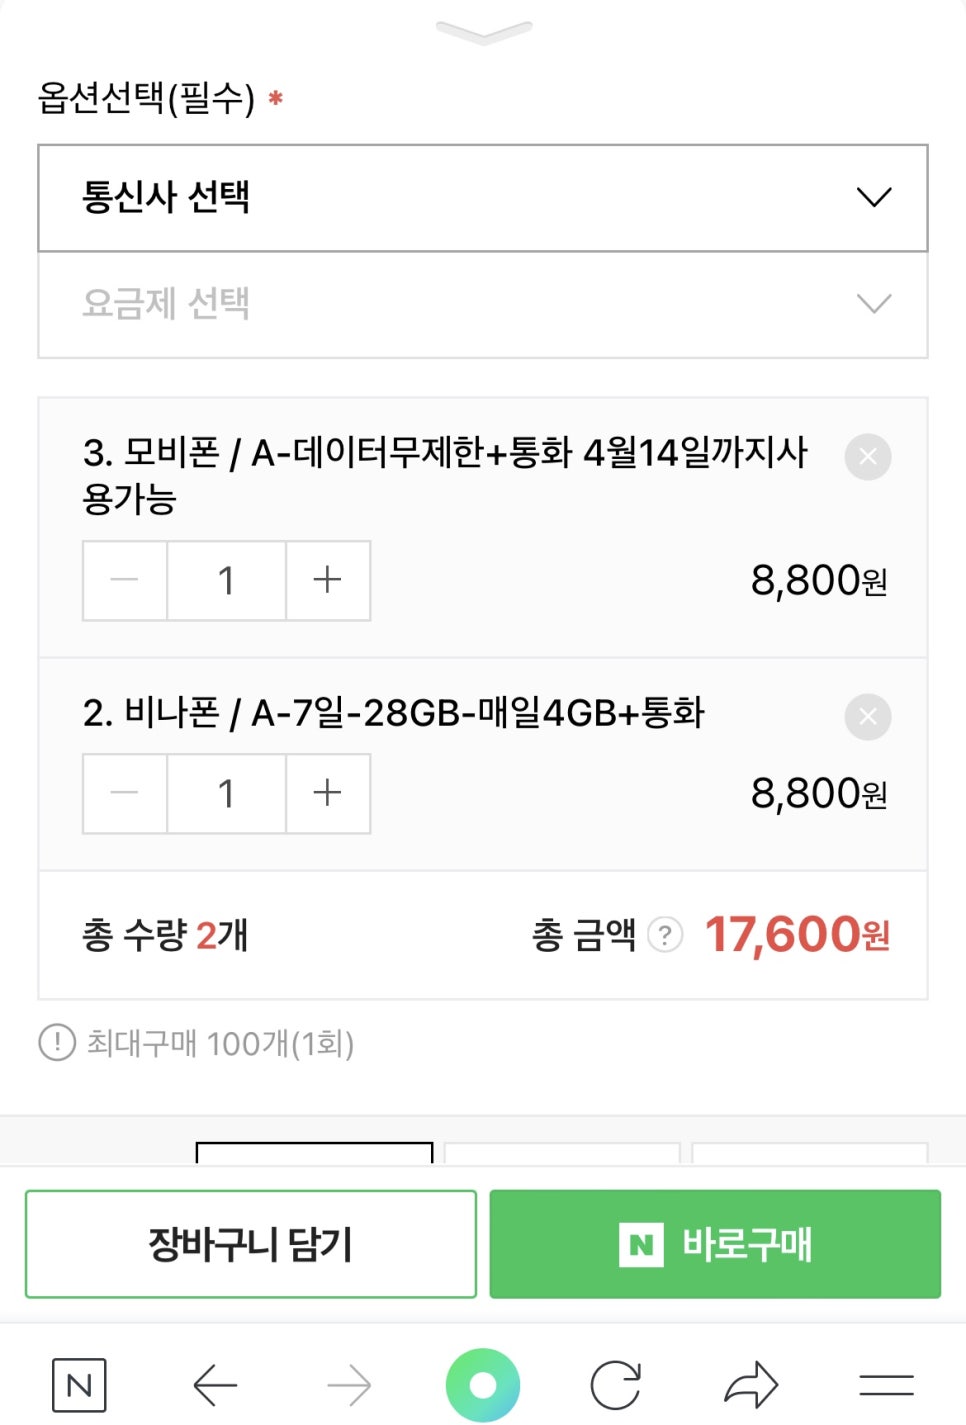Viewport: 966px width, 1425px height.
Task: Decrease 모비폰 quantity with minus
Action: tap(125, 580)
